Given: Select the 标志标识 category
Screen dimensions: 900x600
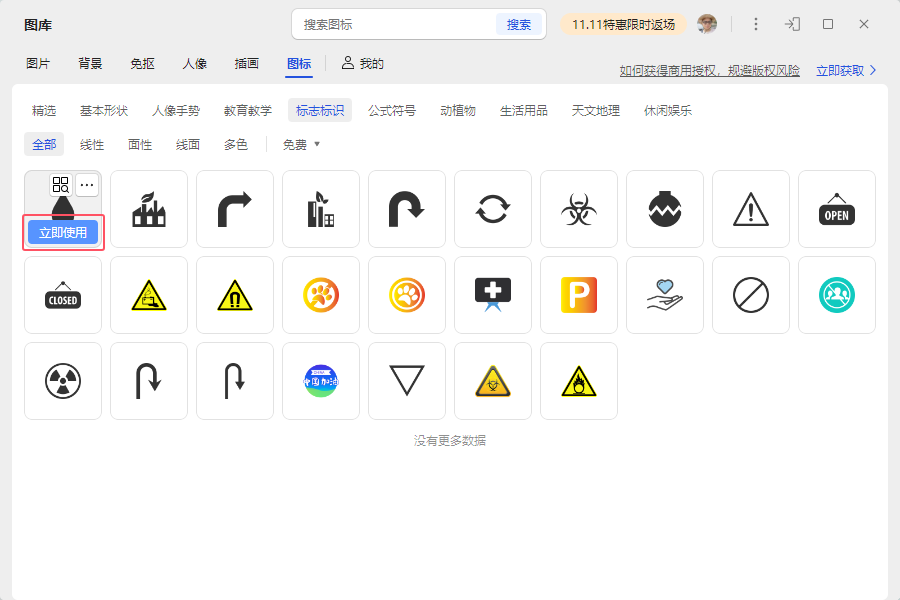Looking at the screenshot, I should click(320, 111).
